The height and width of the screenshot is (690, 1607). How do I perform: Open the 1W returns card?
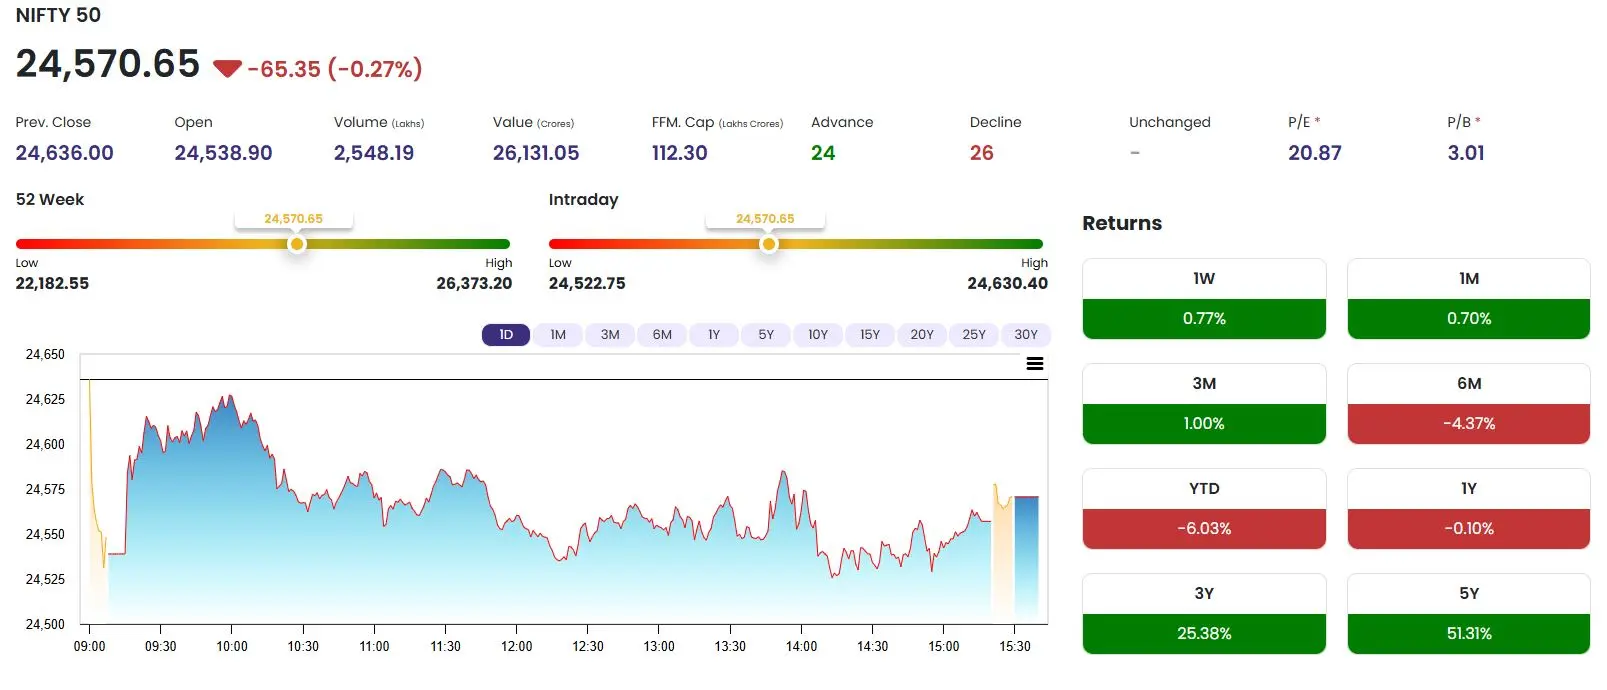click(1204, 299)
